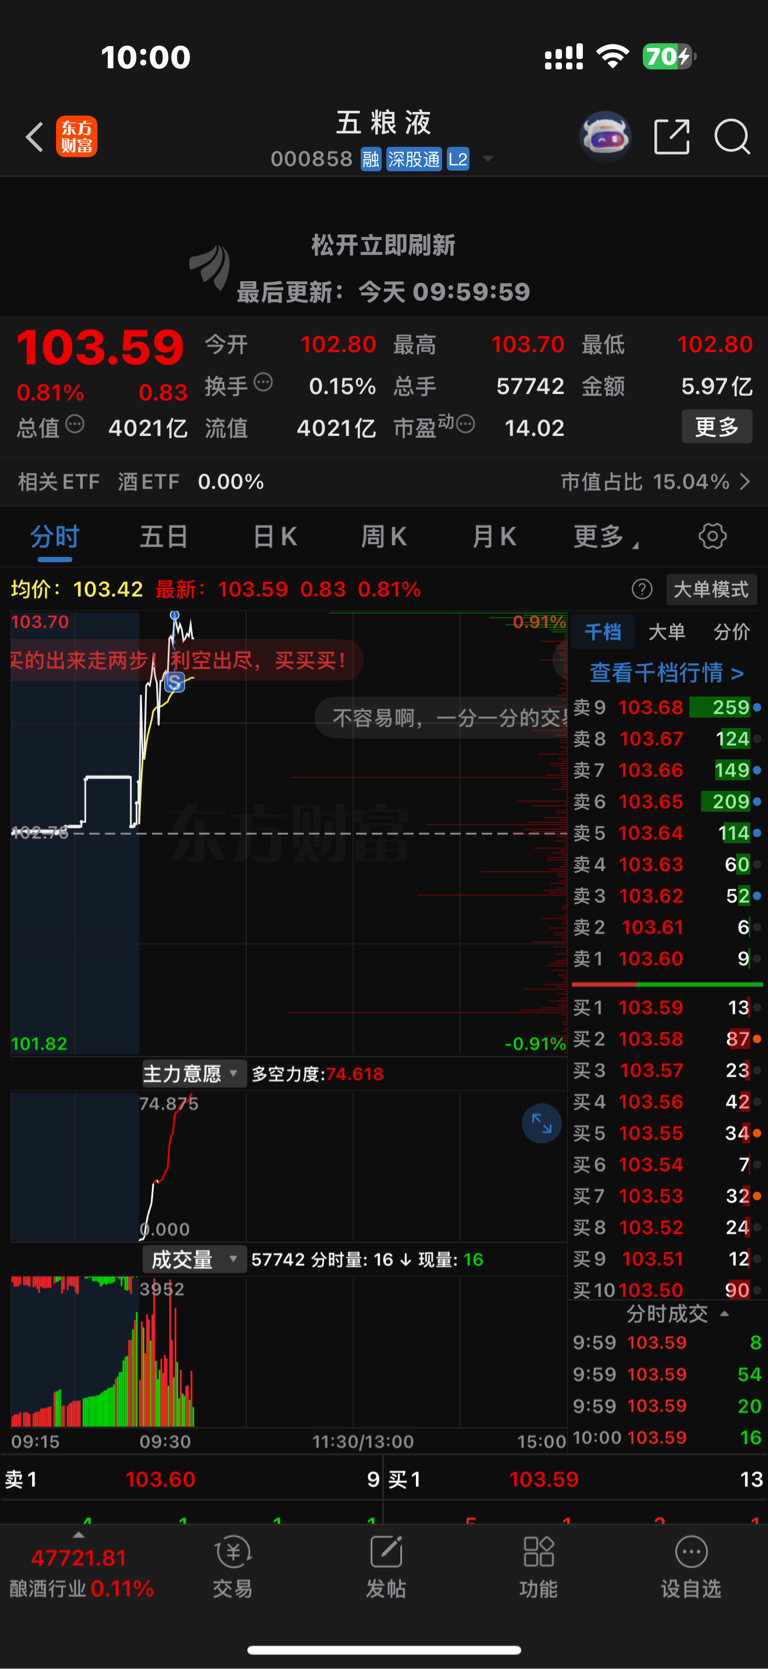Image resolution: width=768 pixels, height=1669 pixels.
Task: Select the 大单 tab
Action: coord(667,632)
